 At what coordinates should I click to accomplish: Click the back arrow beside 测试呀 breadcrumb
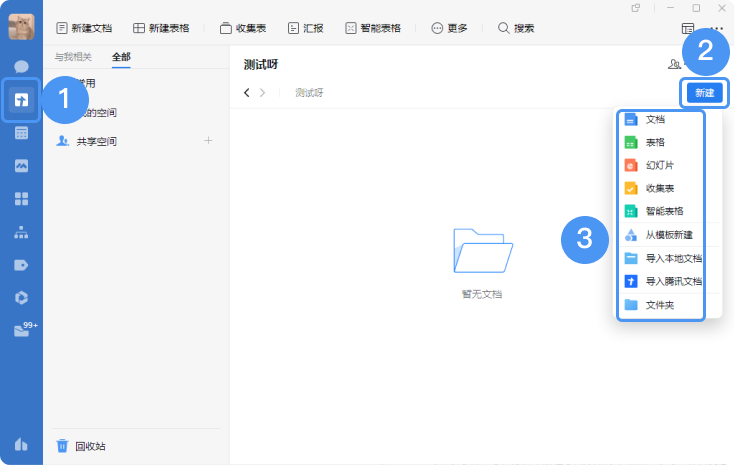click(247, 93)
